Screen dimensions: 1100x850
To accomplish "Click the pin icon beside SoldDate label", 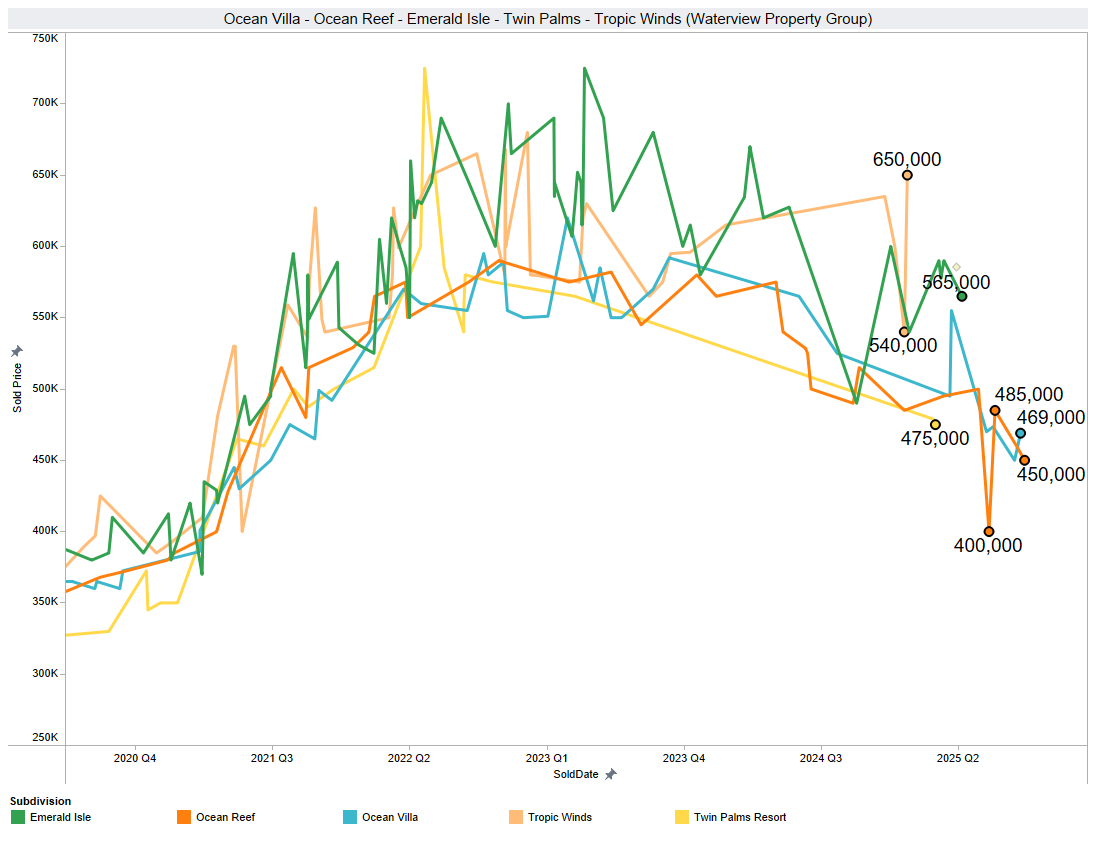I will pyautogui.click(x=609, y=774).
